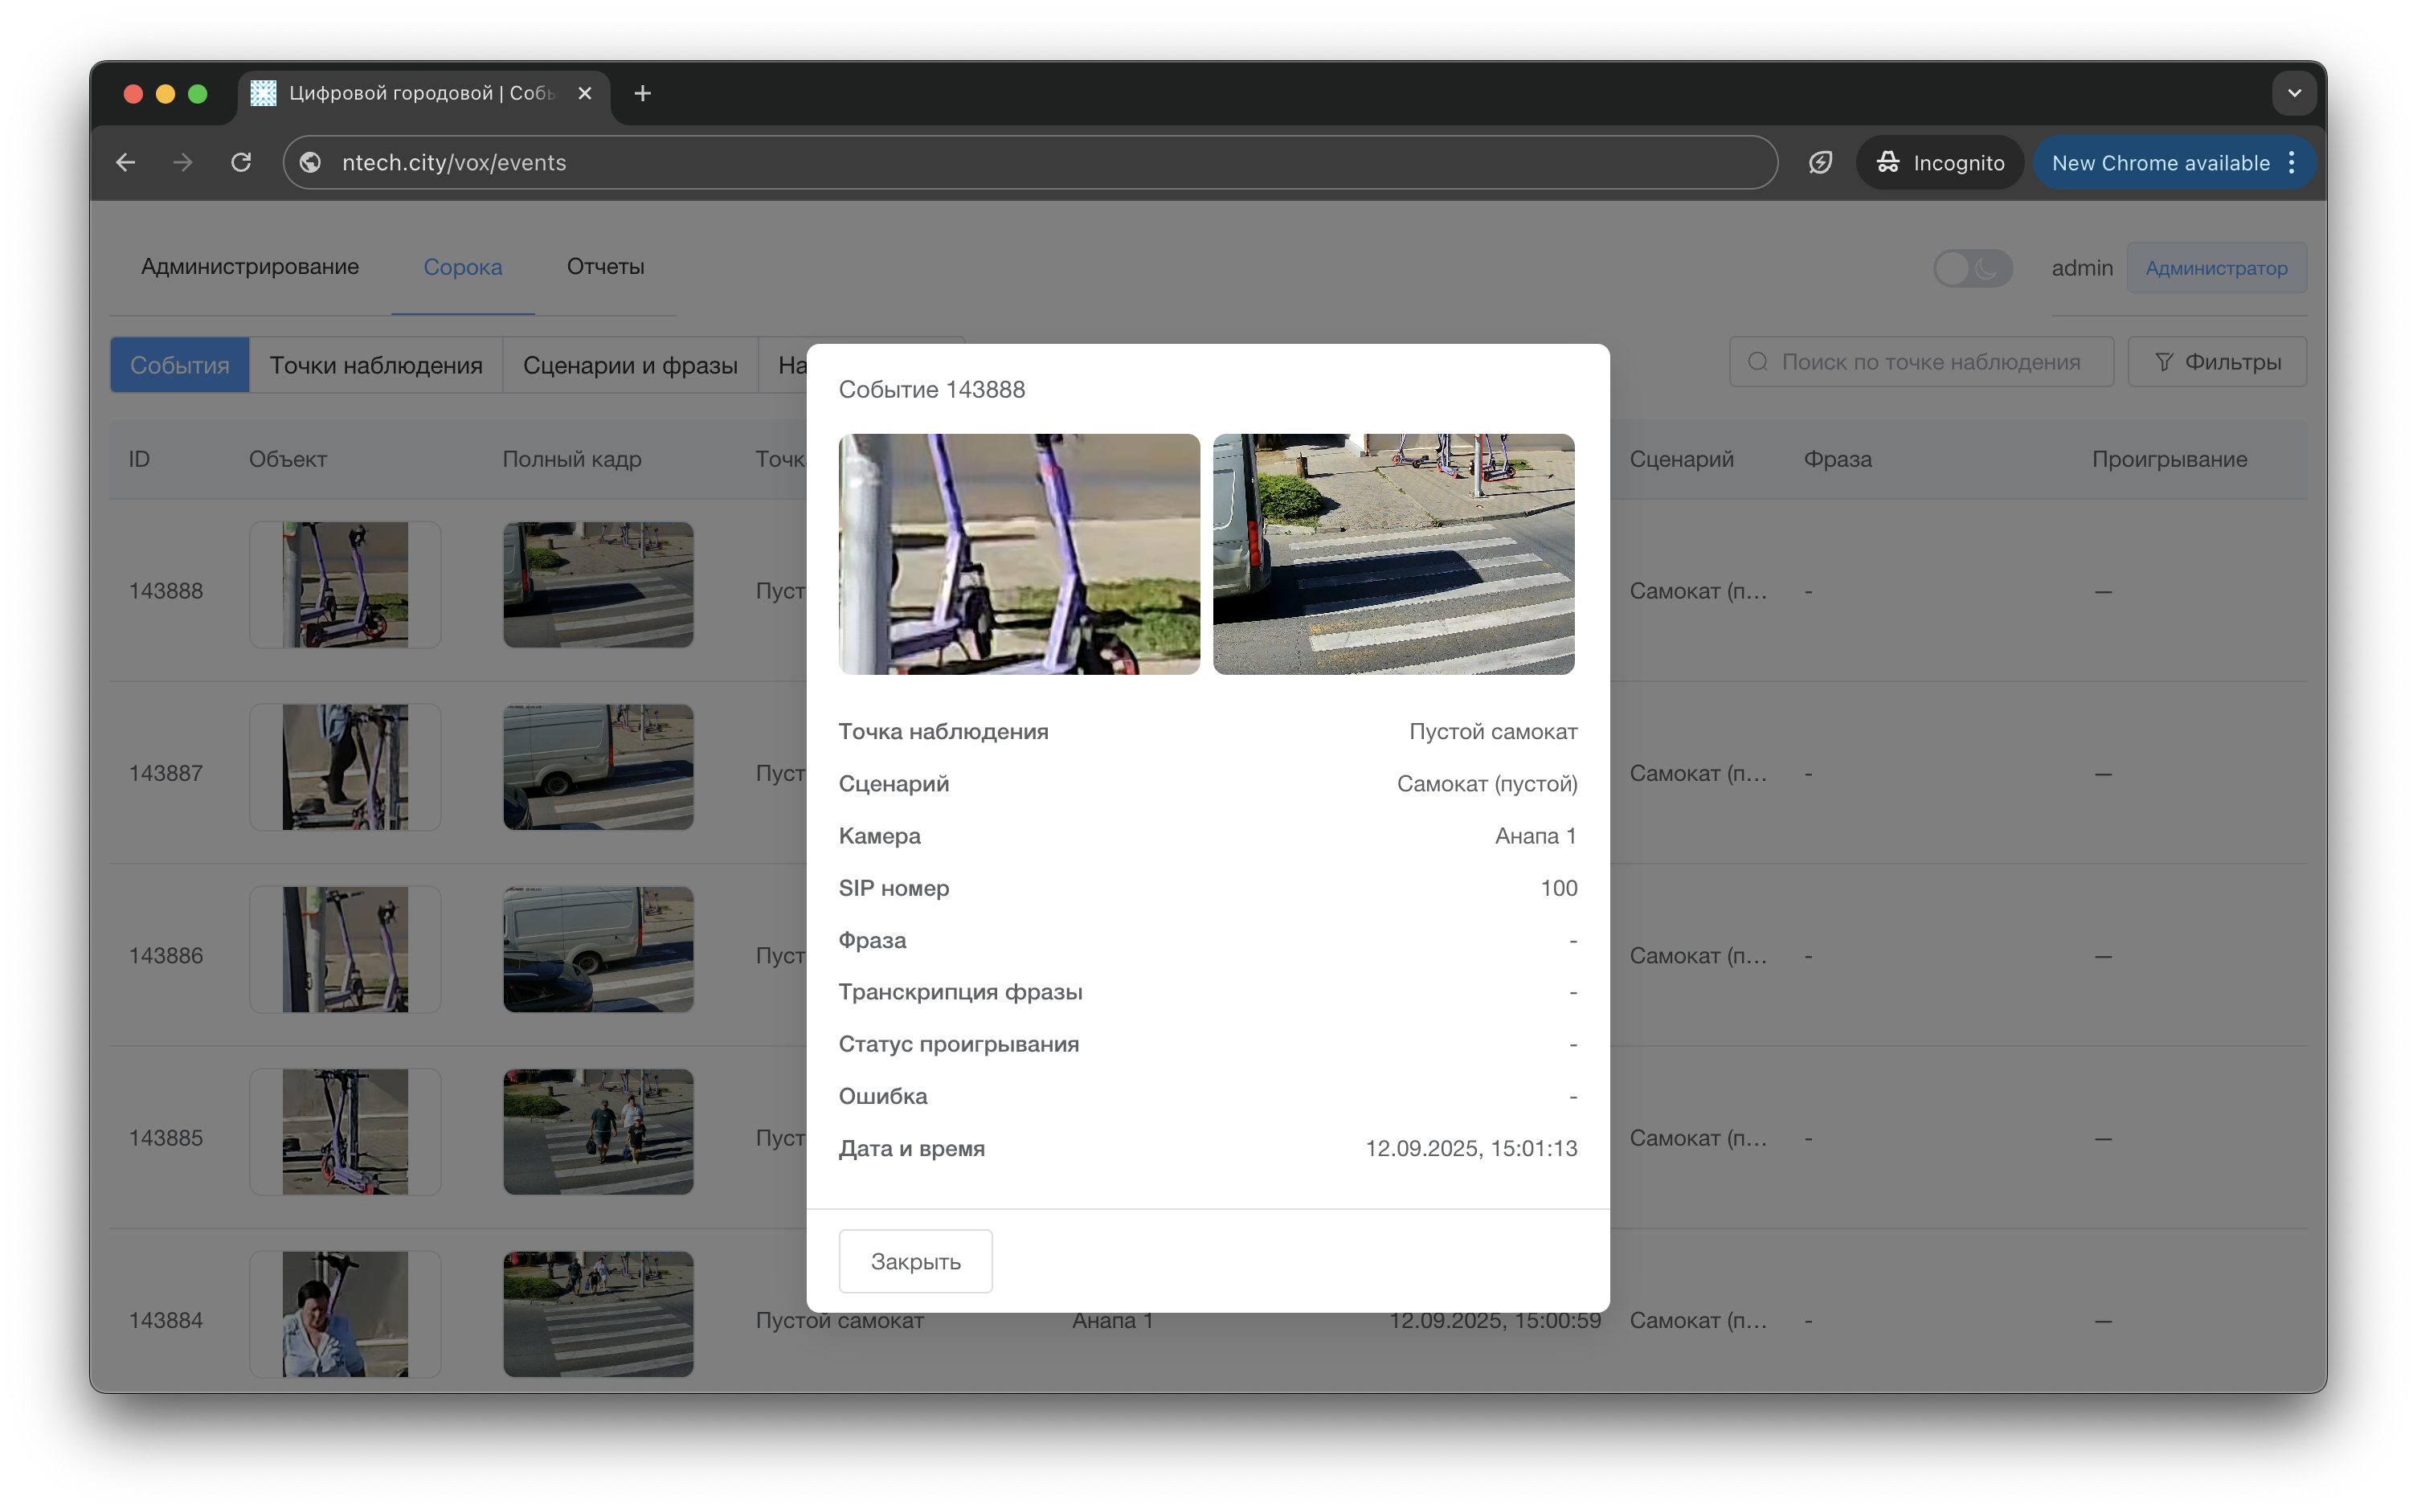Switch to the Отчеты tab
Image resolution: width=2417 pixels, height=1512 pixels.
(x=605, y=267)
